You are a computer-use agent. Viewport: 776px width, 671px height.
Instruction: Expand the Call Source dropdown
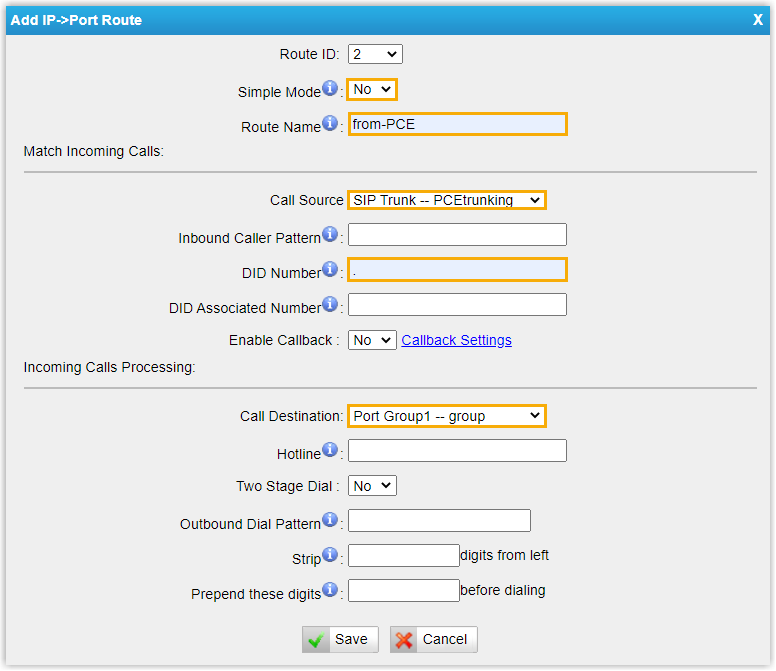pyautogui.click(x=447, y=200)
